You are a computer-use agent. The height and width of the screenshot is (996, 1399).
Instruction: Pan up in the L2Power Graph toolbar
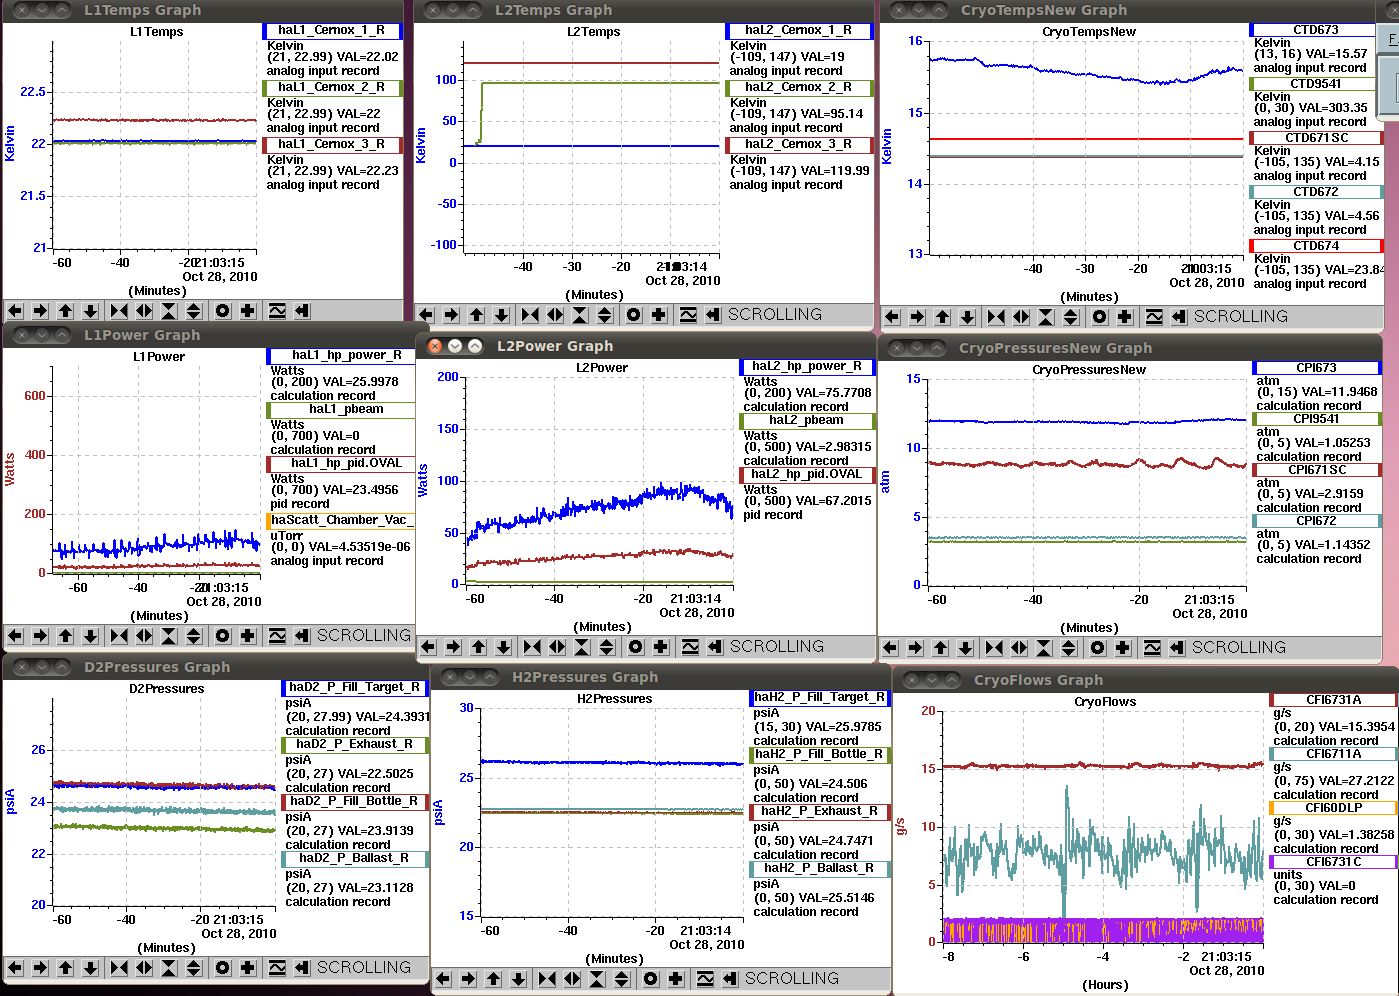click(478, 647)
